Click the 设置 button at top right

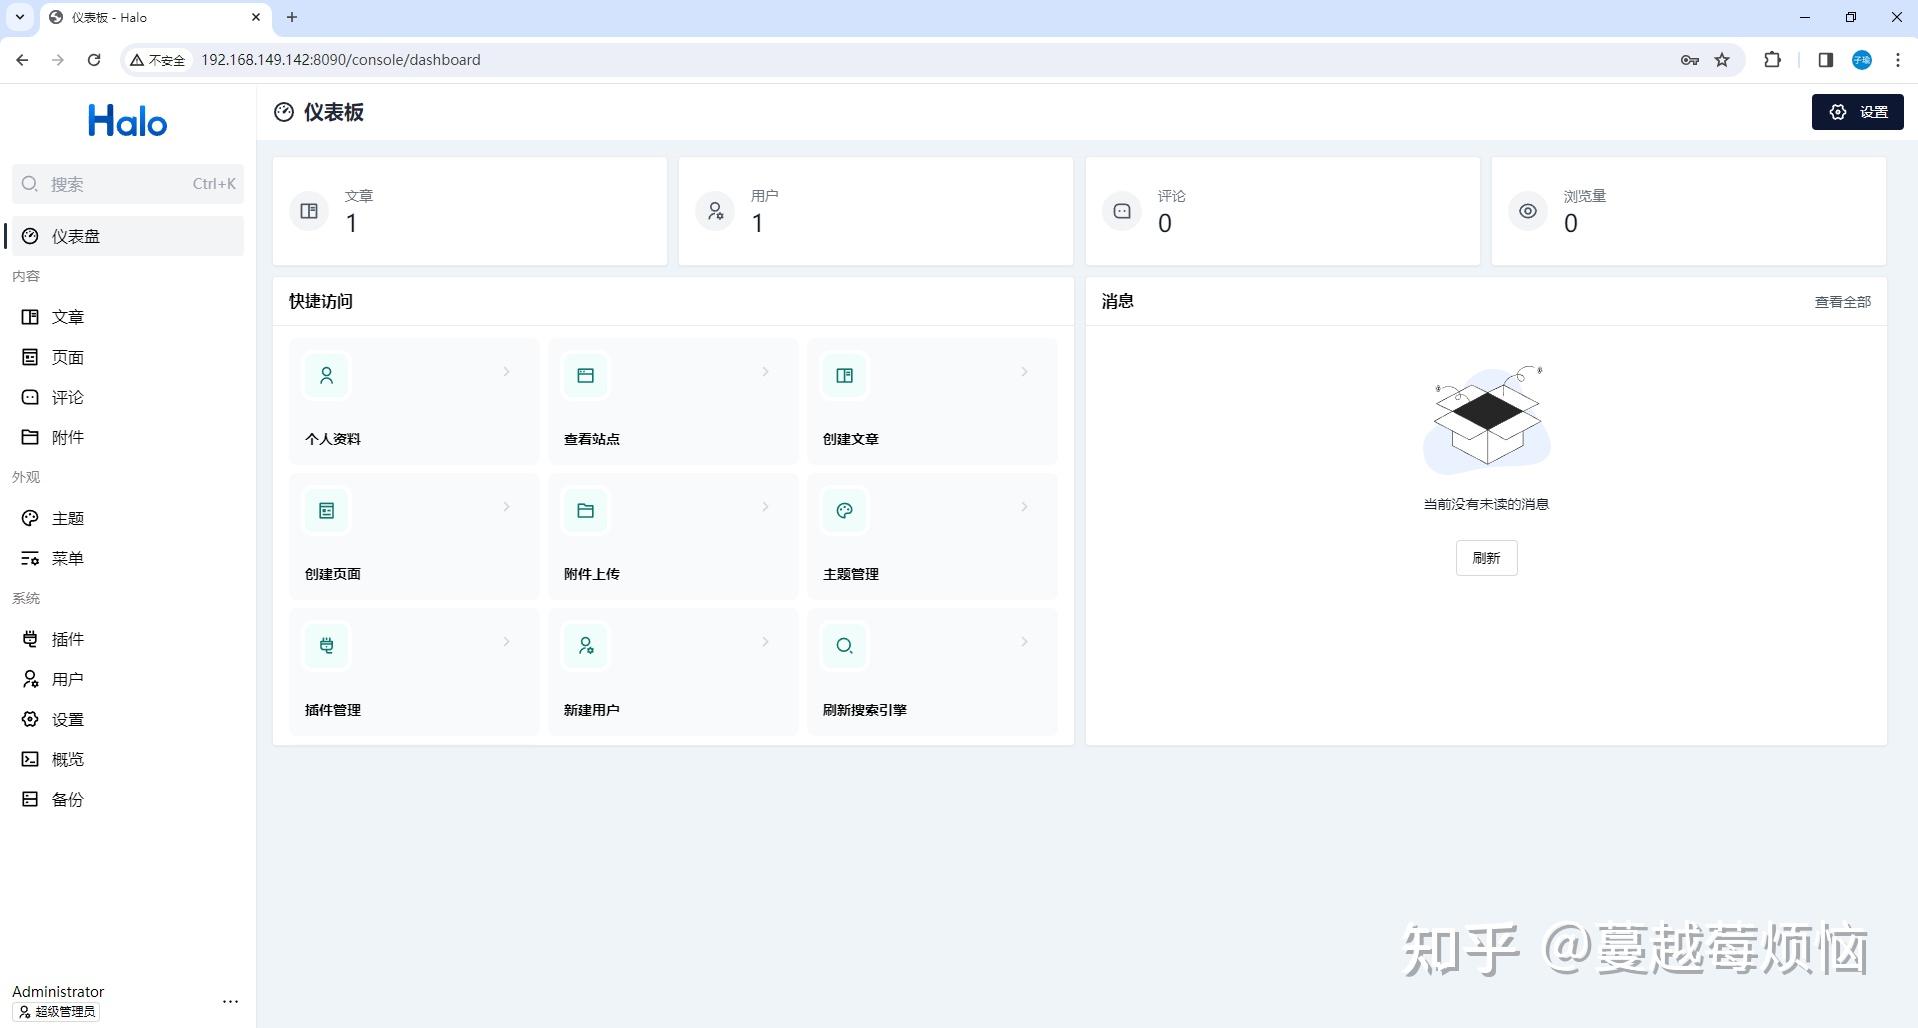[1856, 111]
